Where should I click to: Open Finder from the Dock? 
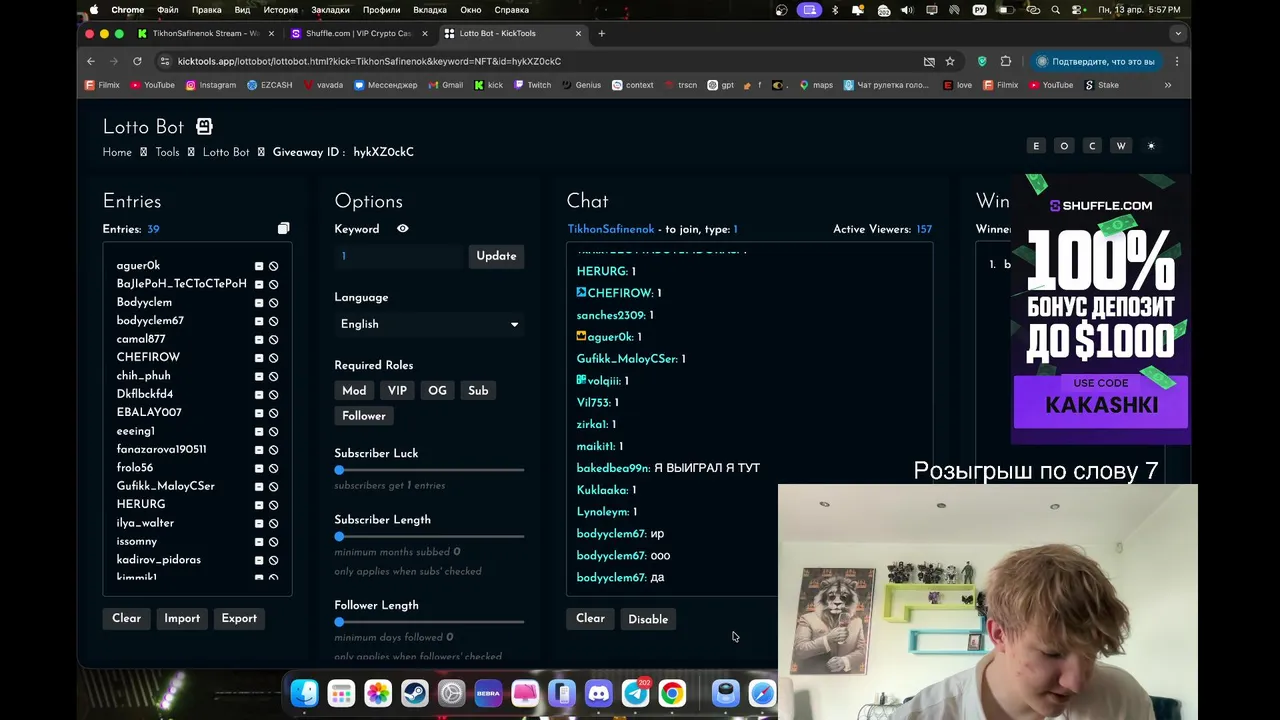point(304,693)
